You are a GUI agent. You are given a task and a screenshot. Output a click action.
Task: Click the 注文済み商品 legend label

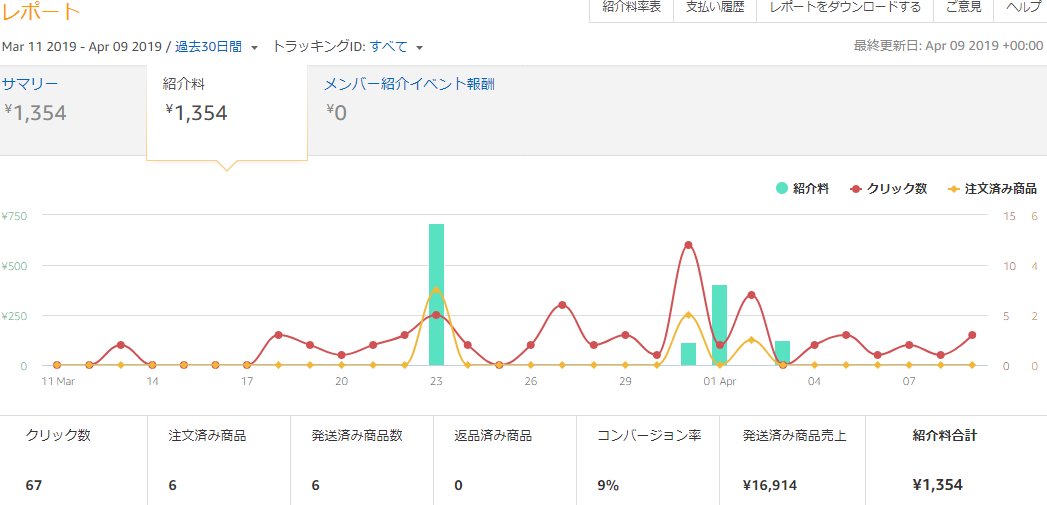tap(1001, 189)
